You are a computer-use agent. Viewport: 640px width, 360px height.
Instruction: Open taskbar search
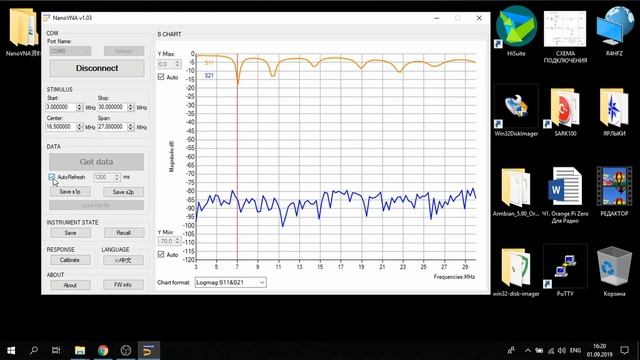(34, 350)
